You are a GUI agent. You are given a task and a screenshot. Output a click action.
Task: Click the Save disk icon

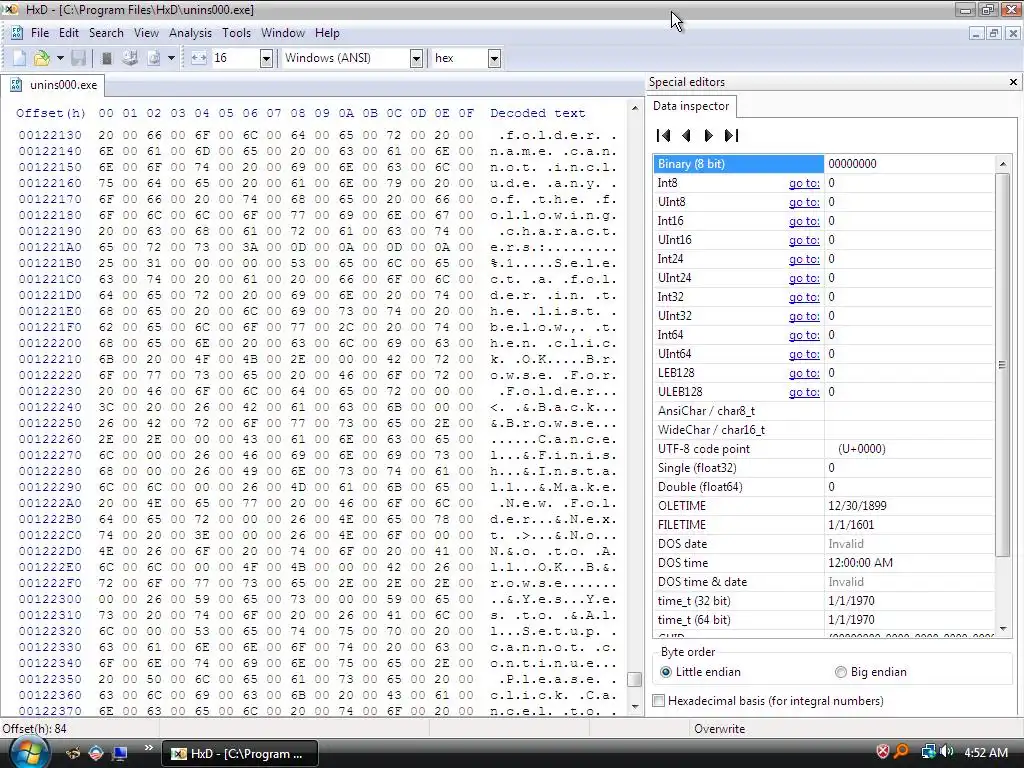pyautogui.click(x=78, y=58)
